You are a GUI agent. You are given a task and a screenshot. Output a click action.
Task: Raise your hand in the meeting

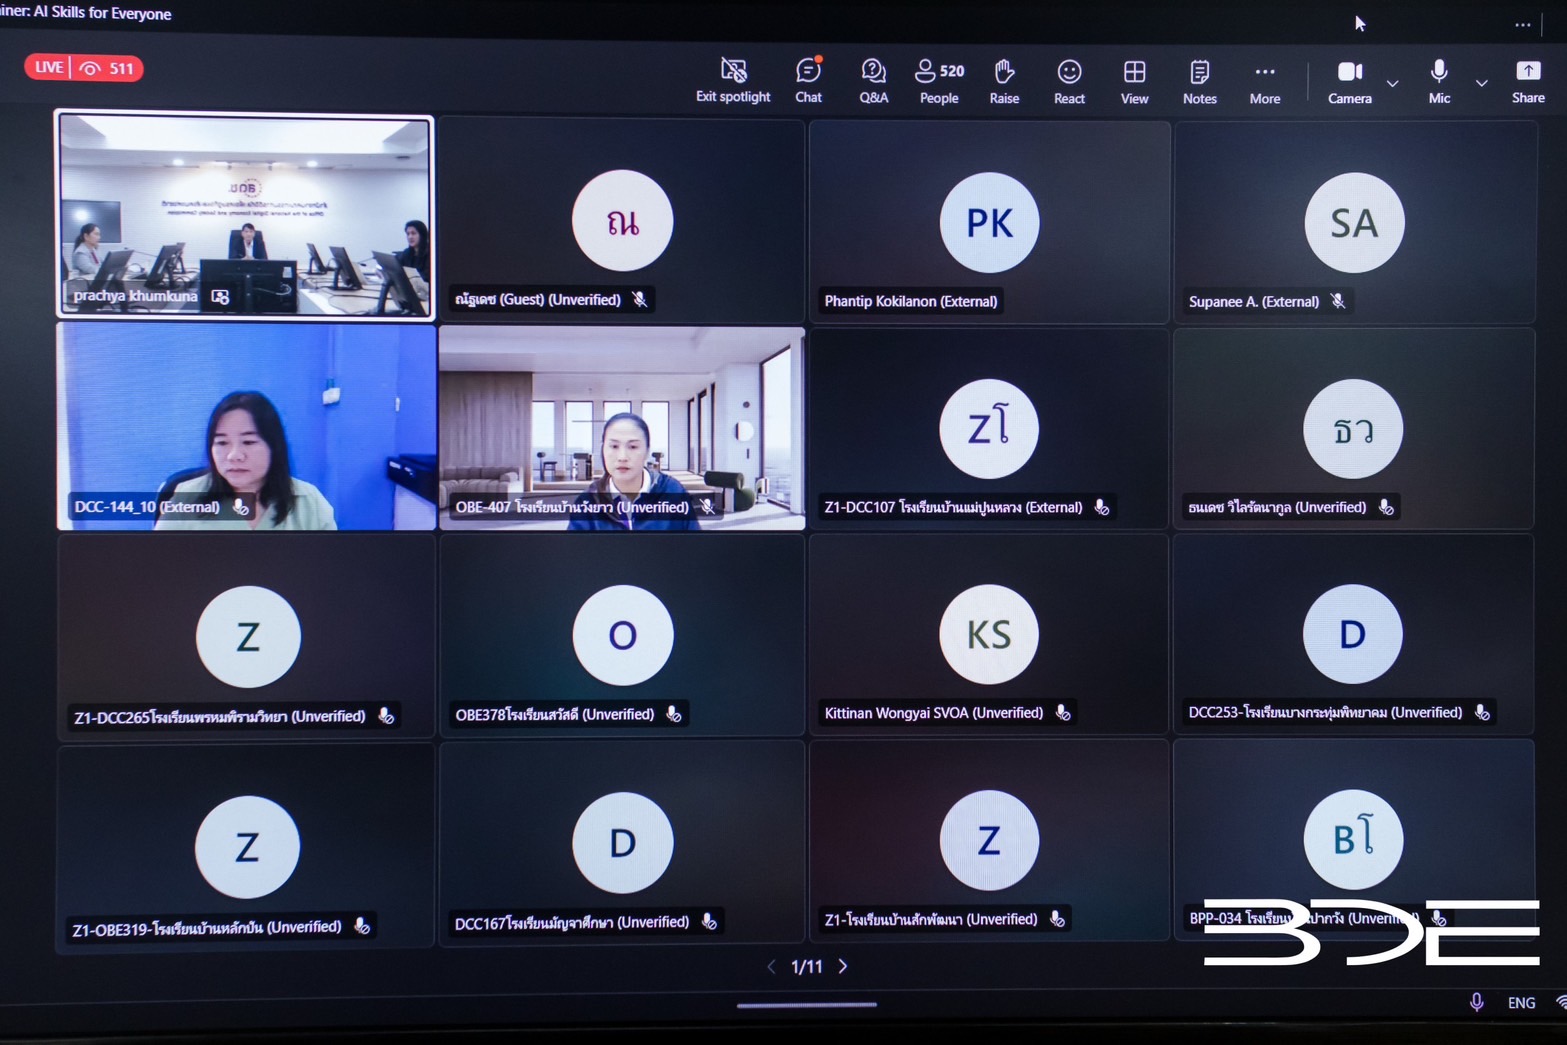[1004, 80]
